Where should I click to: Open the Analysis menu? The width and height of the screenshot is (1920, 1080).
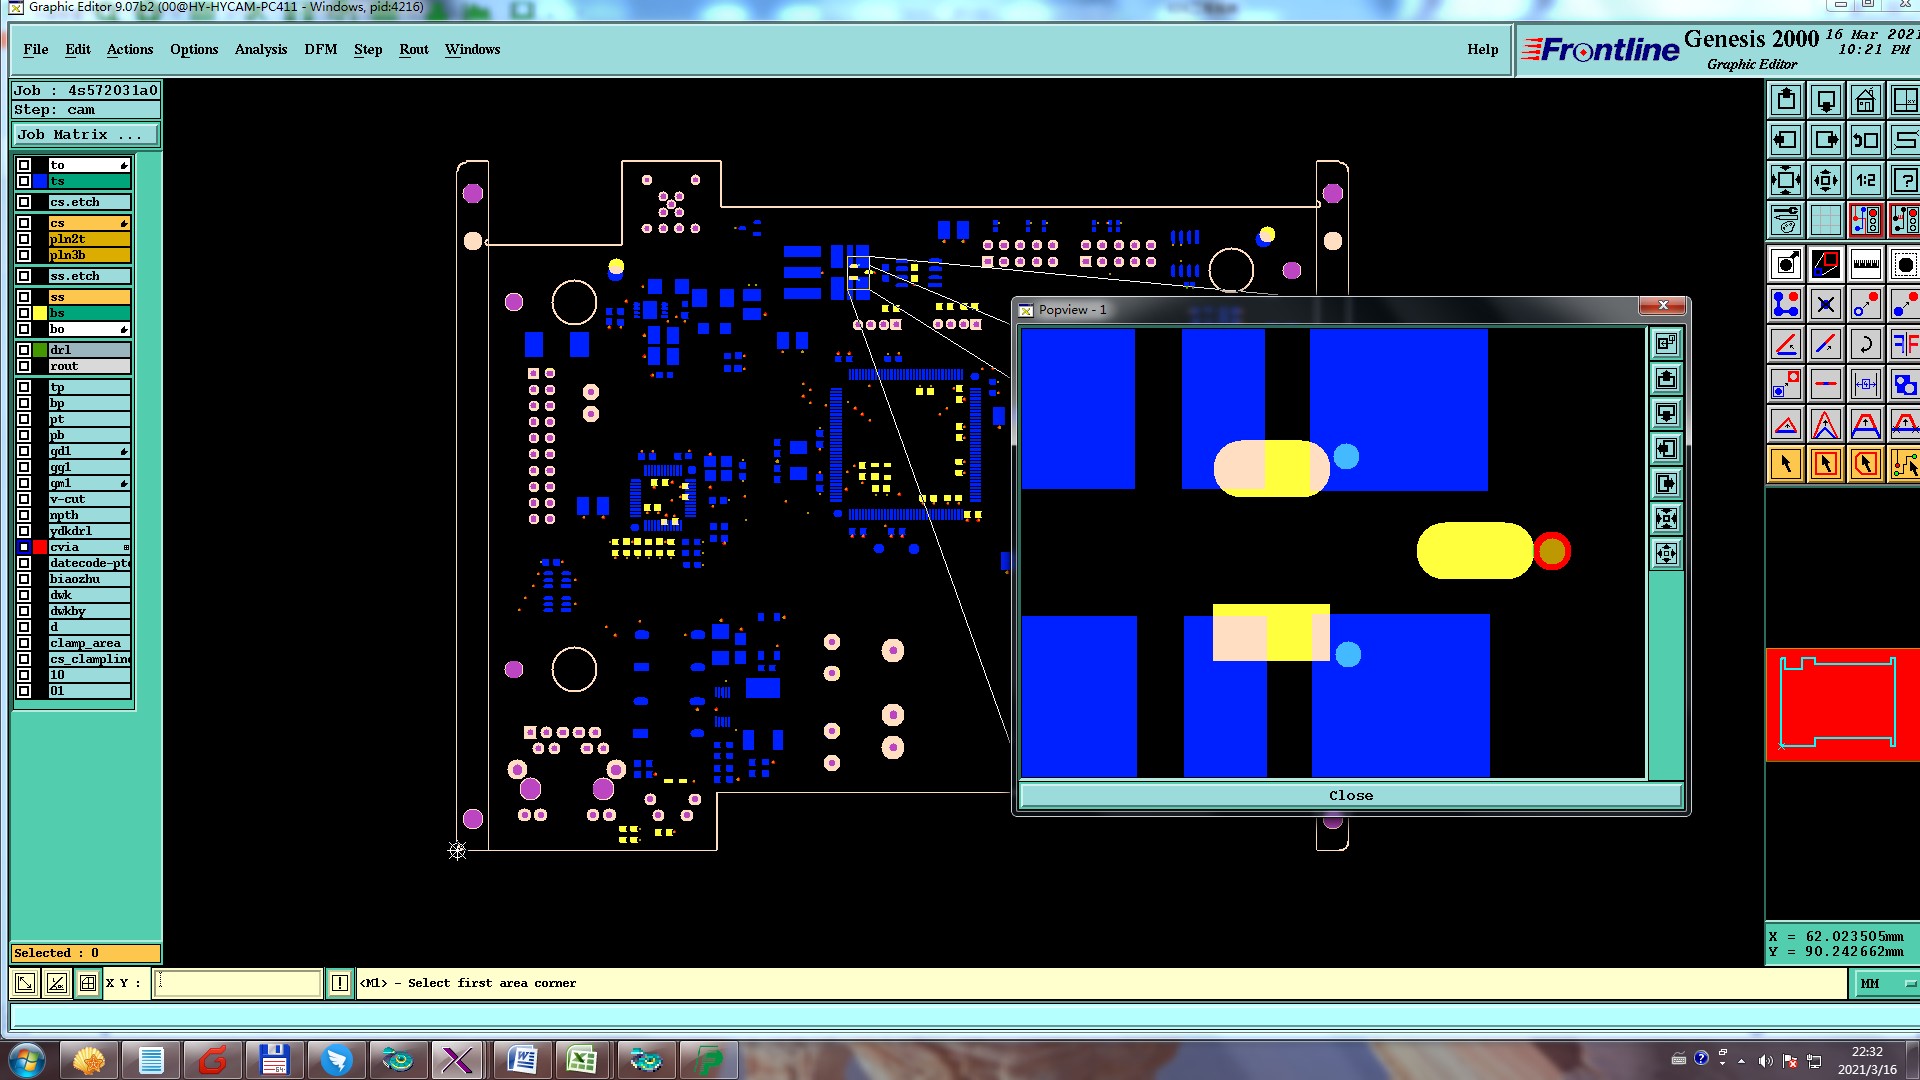click(260, 49)
